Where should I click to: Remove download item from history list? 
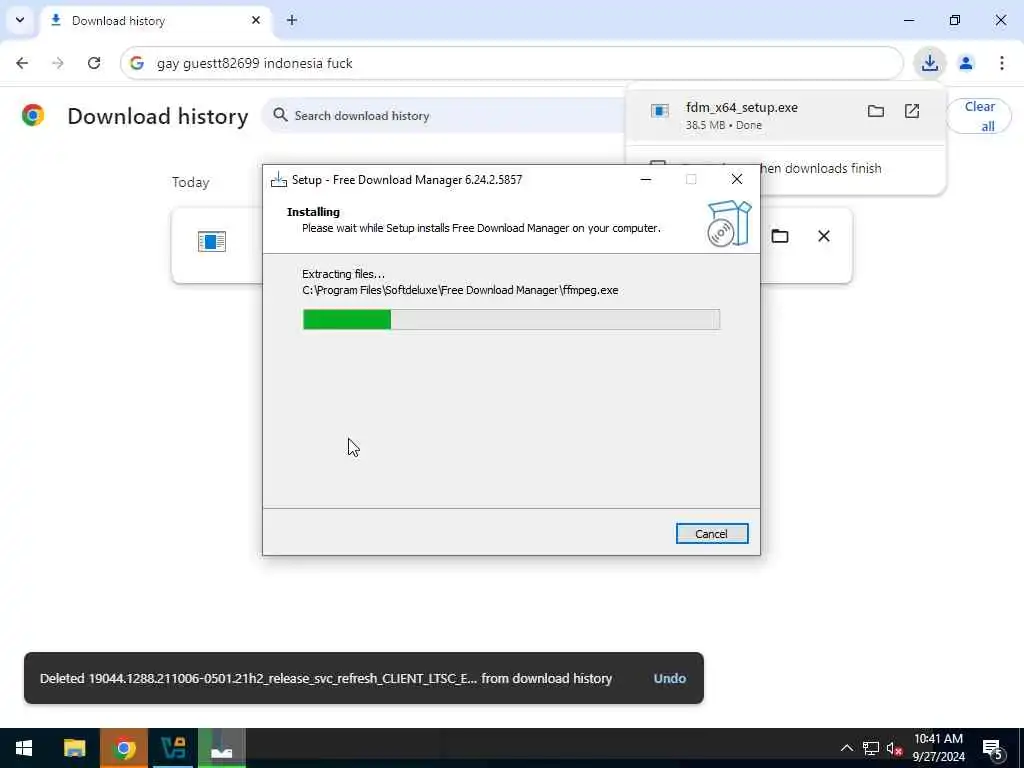coord(824,236)
